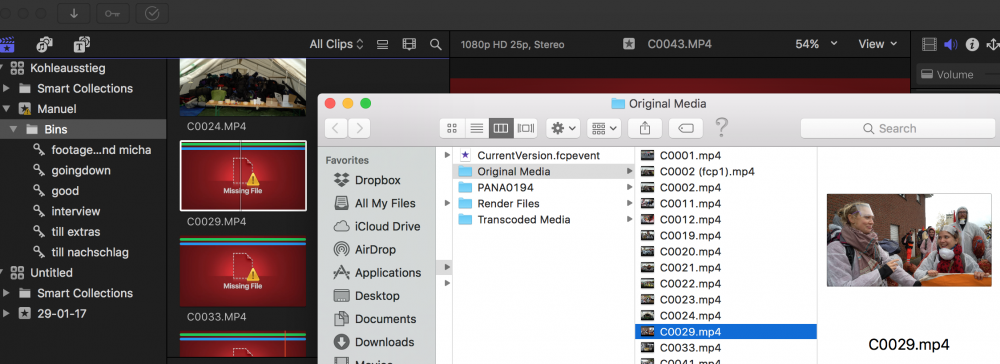Open the keyword editor key icon

click(113, 13)
